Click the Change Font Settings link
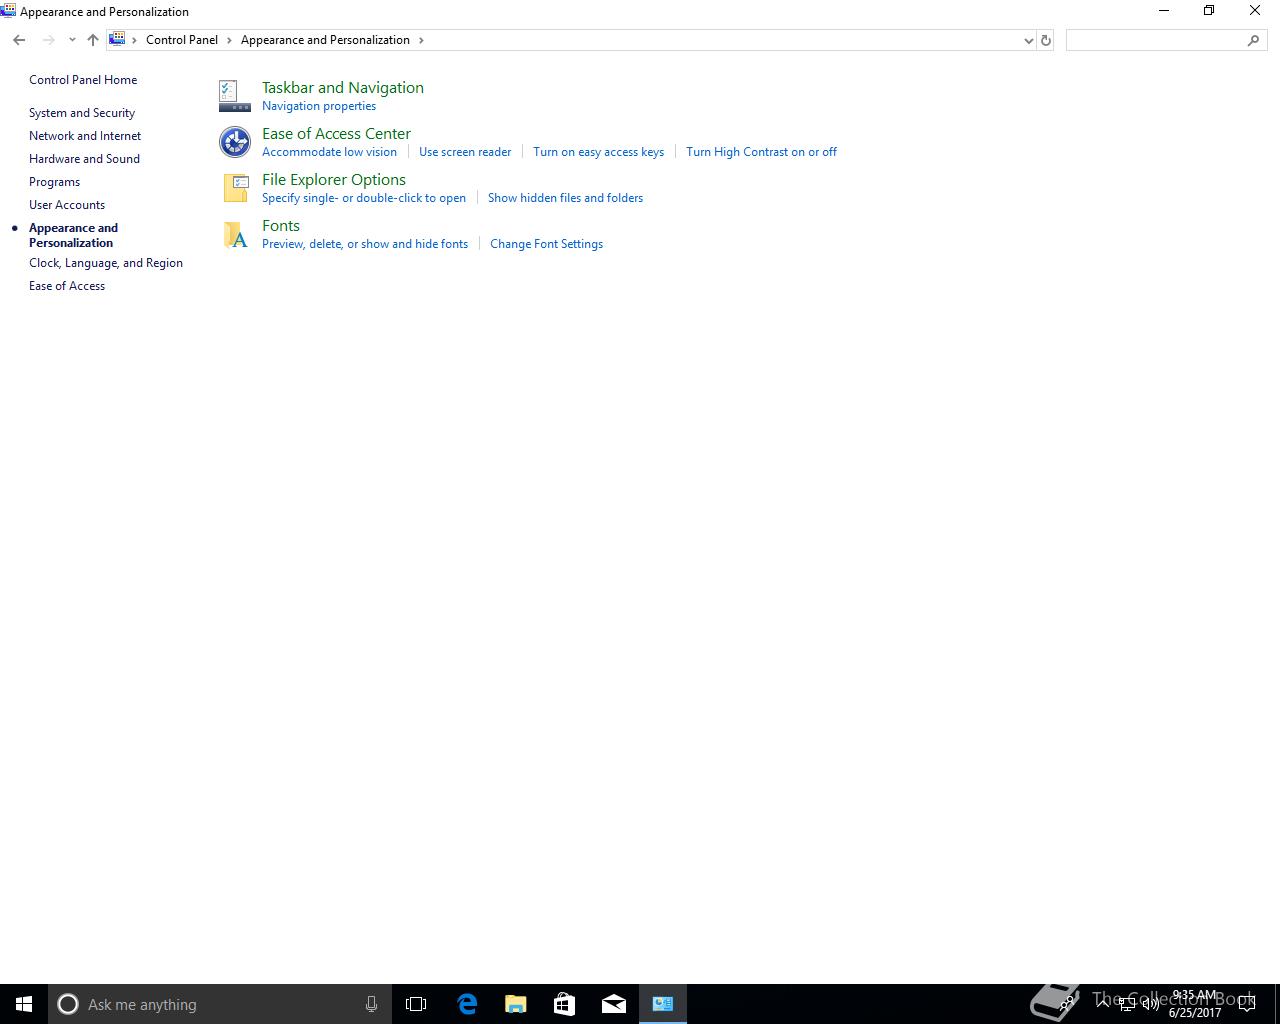The height and width of the screenshot is (1024, 1280). point(546,244)
